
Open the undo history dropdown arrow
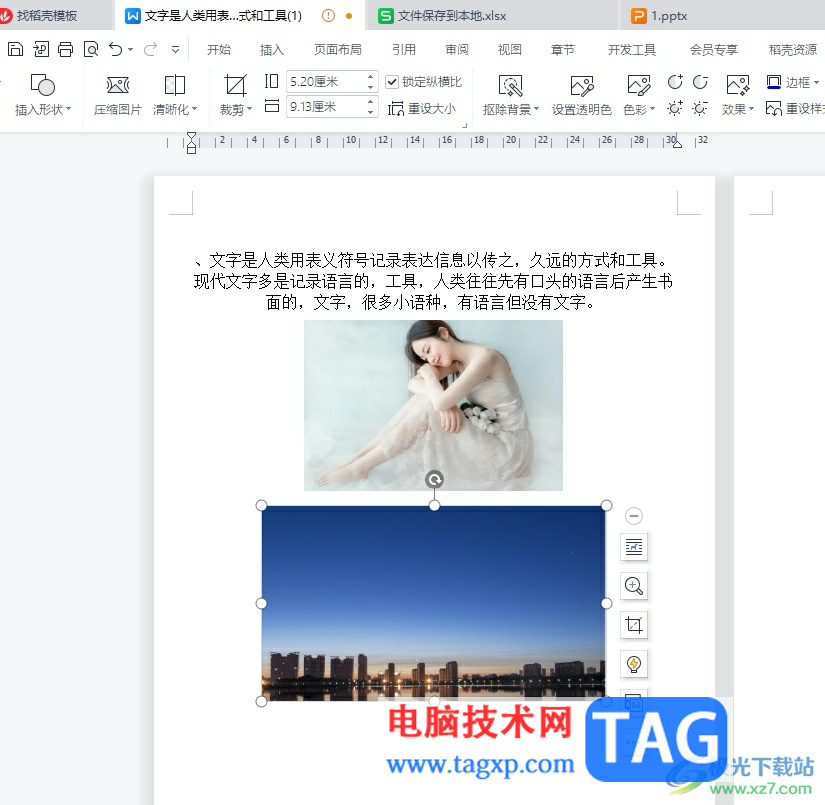pos(130,50)
